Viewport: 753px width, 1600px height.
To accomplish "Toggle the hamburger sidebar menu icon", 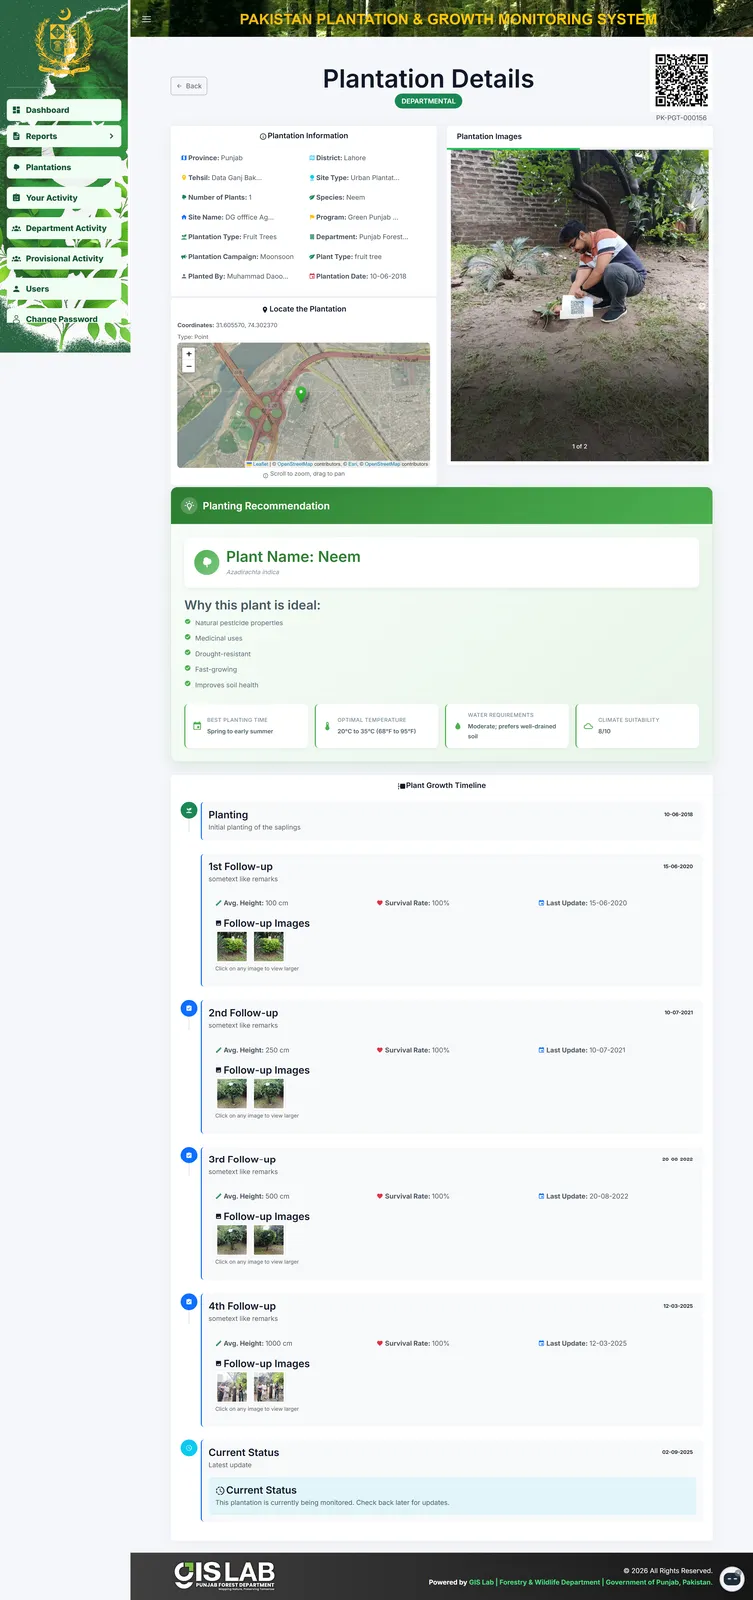I will click(147, 19).
